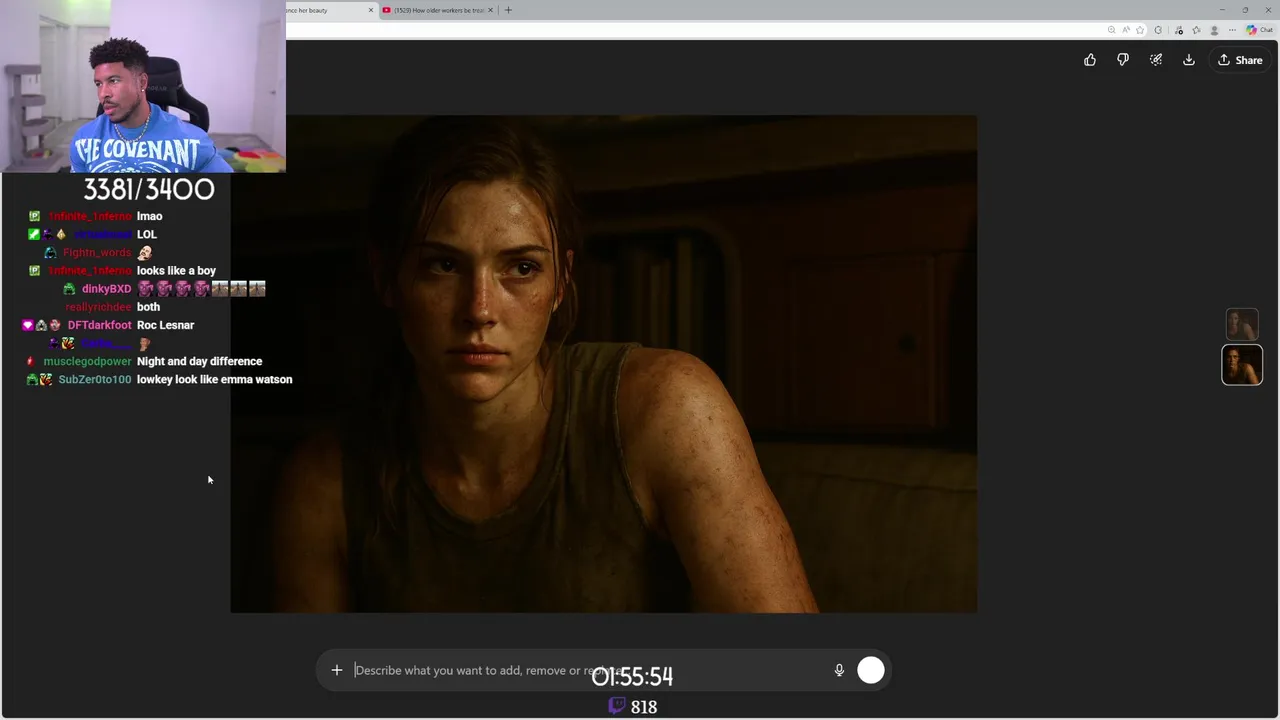Click the round white send button

[x=871, y=670]
